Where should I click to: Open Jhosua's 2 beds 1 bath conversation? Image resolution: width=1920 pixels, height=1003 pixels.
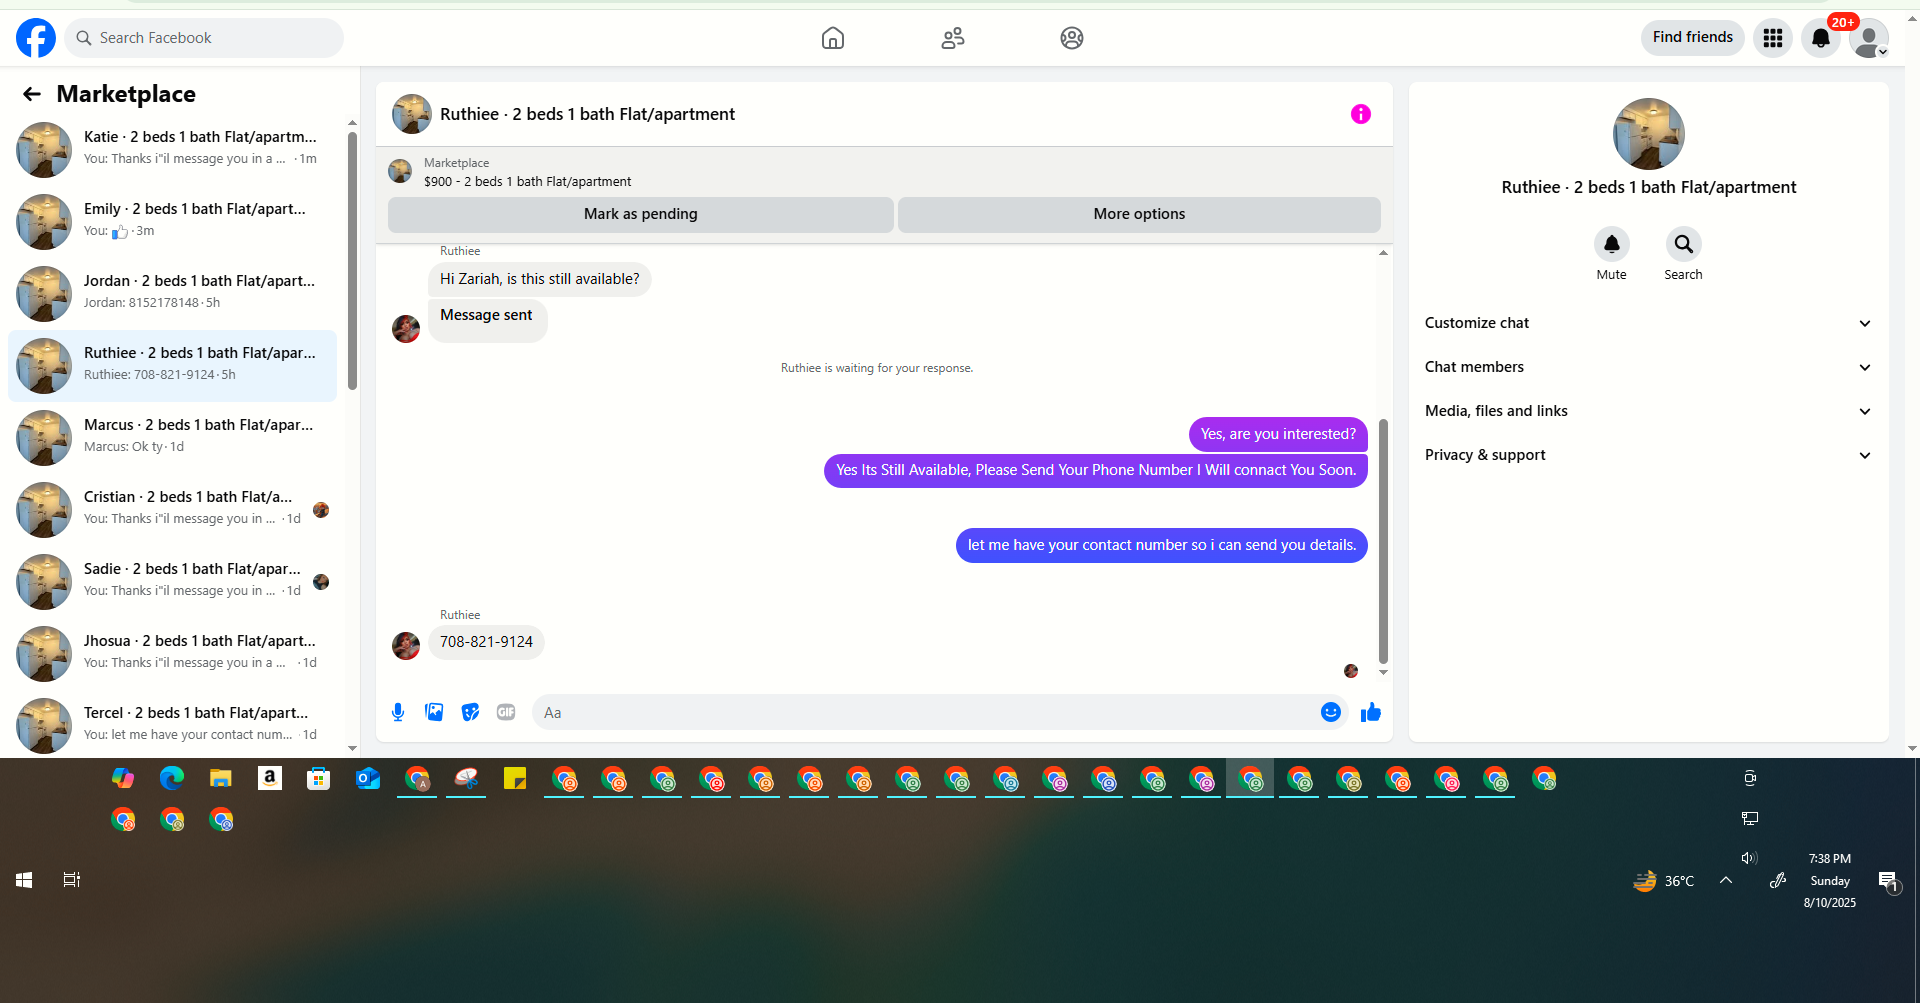click(x=172, y=654)
